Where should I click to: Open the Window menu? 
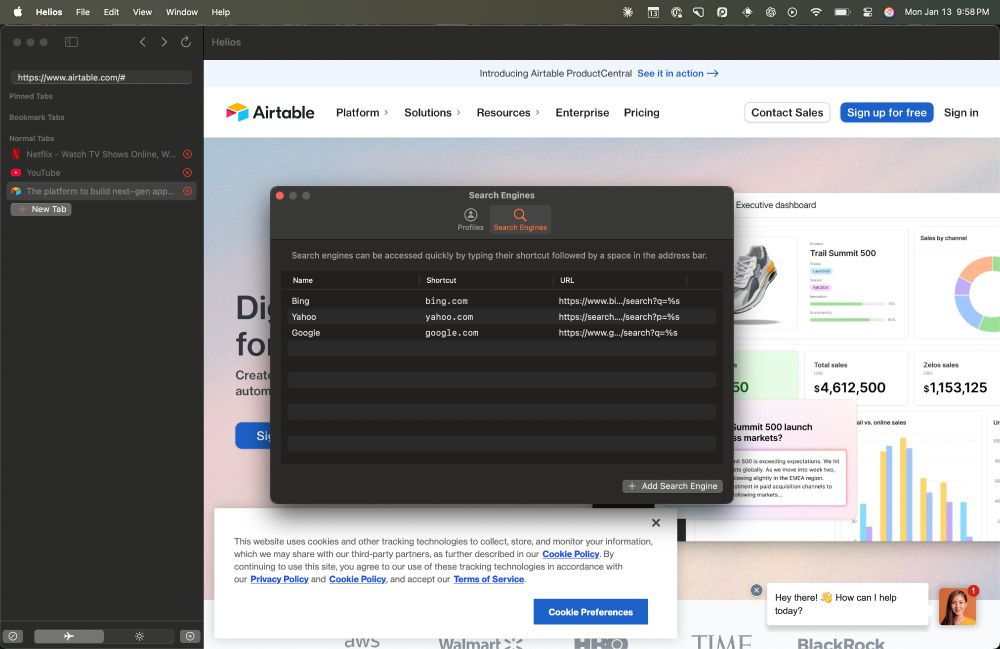182,11
